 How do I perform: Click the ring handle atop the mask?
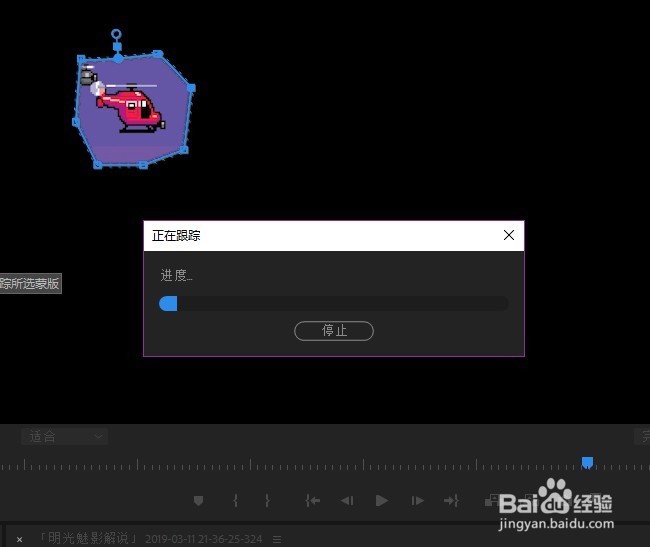click(x=116, y=34)
